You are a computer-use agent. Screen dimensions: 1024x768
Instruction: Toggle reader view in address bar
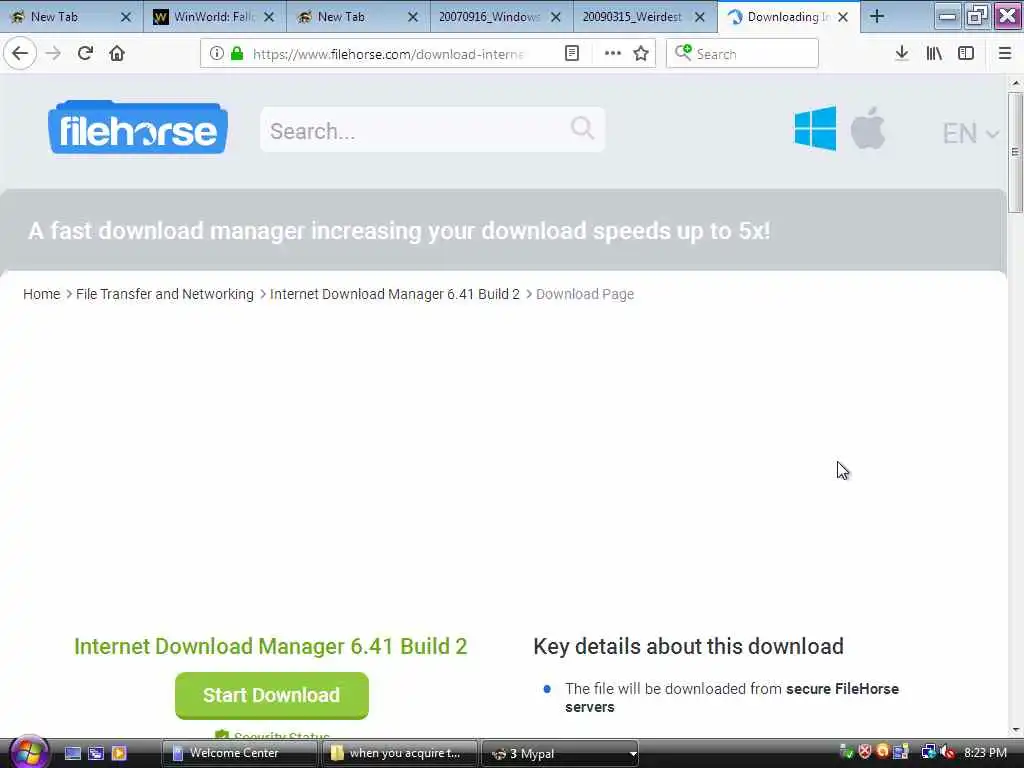(x=571, y=54)
